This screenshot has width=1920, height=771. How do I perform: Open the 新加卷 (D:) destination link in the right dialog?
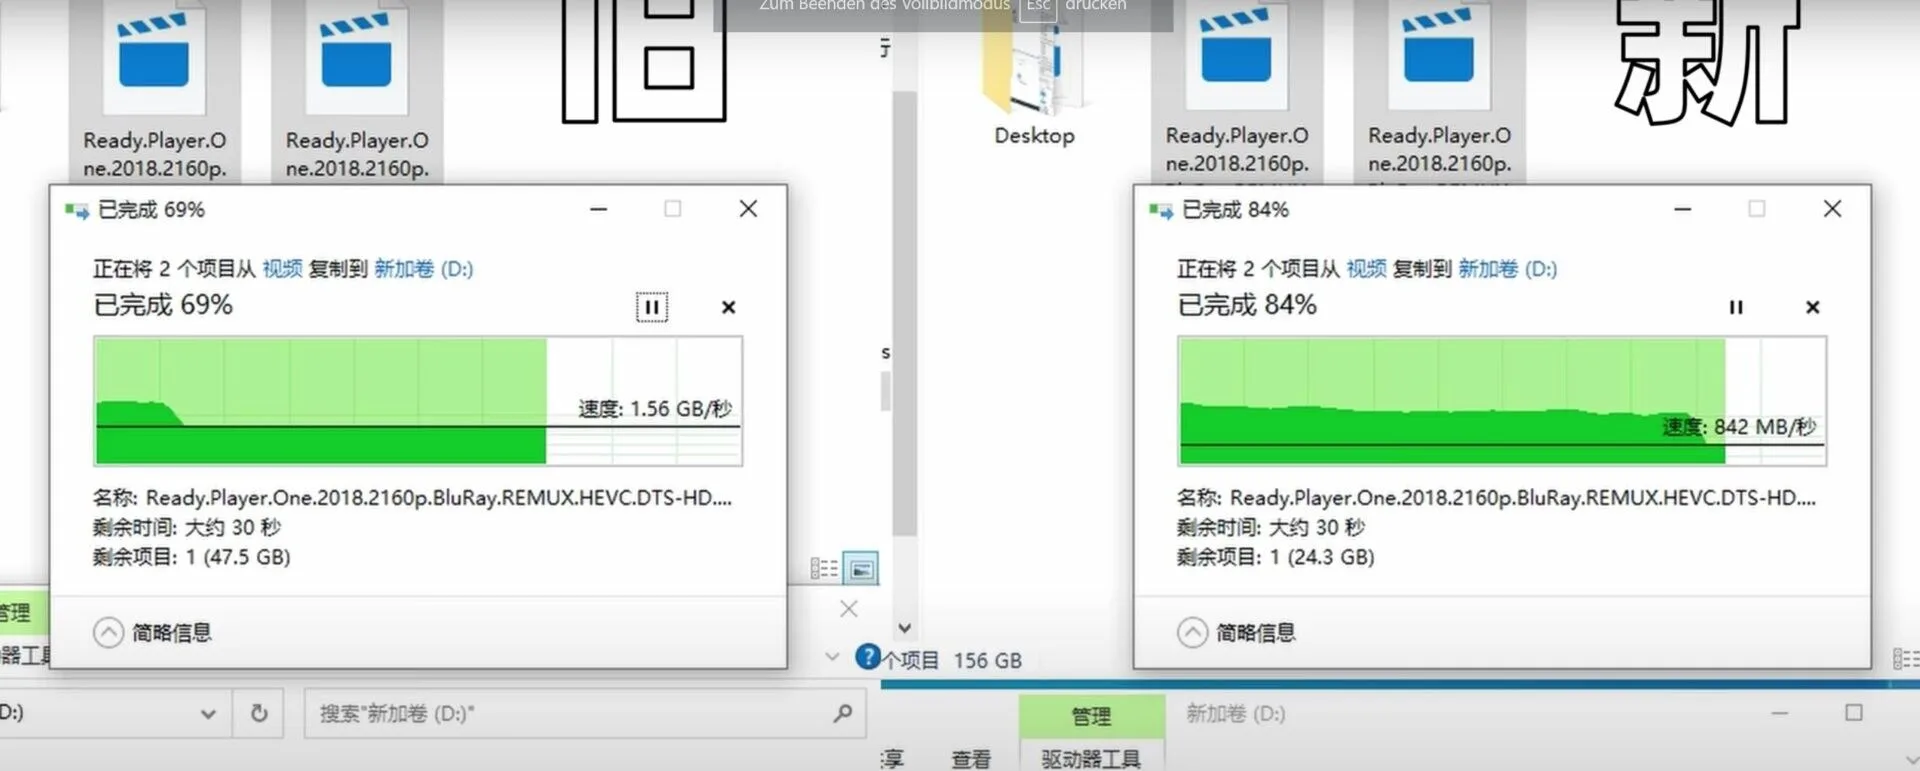pos(1507,268)
